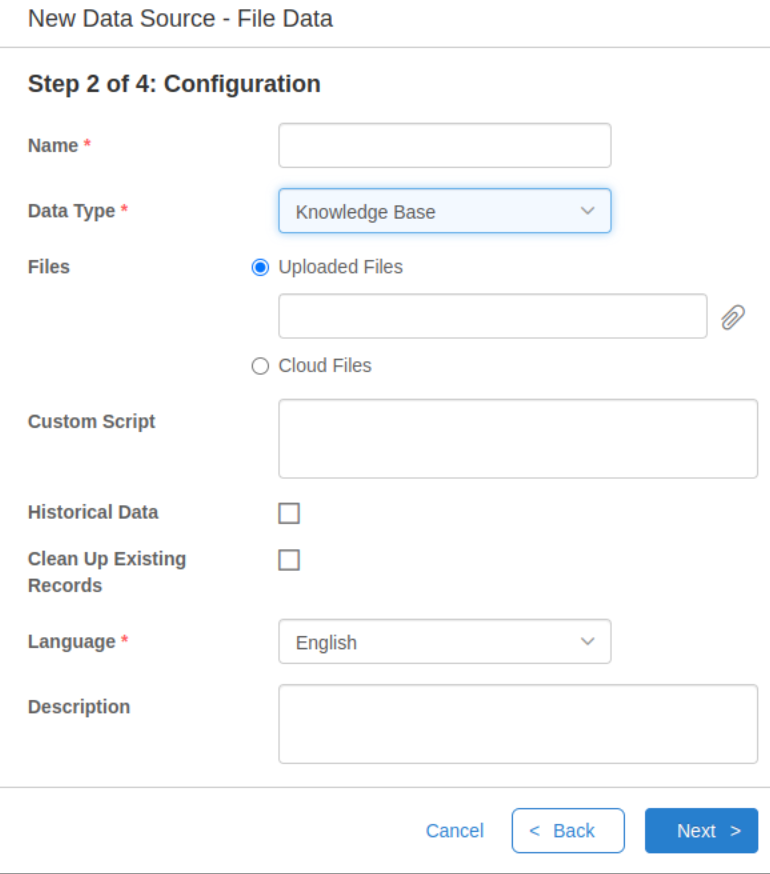Click the Historical Data label

93,512
